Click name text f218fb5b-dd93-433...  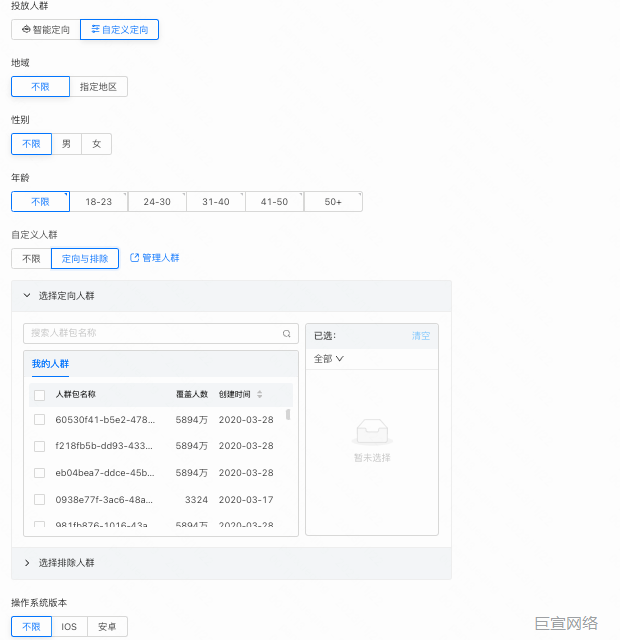point(104,446)
